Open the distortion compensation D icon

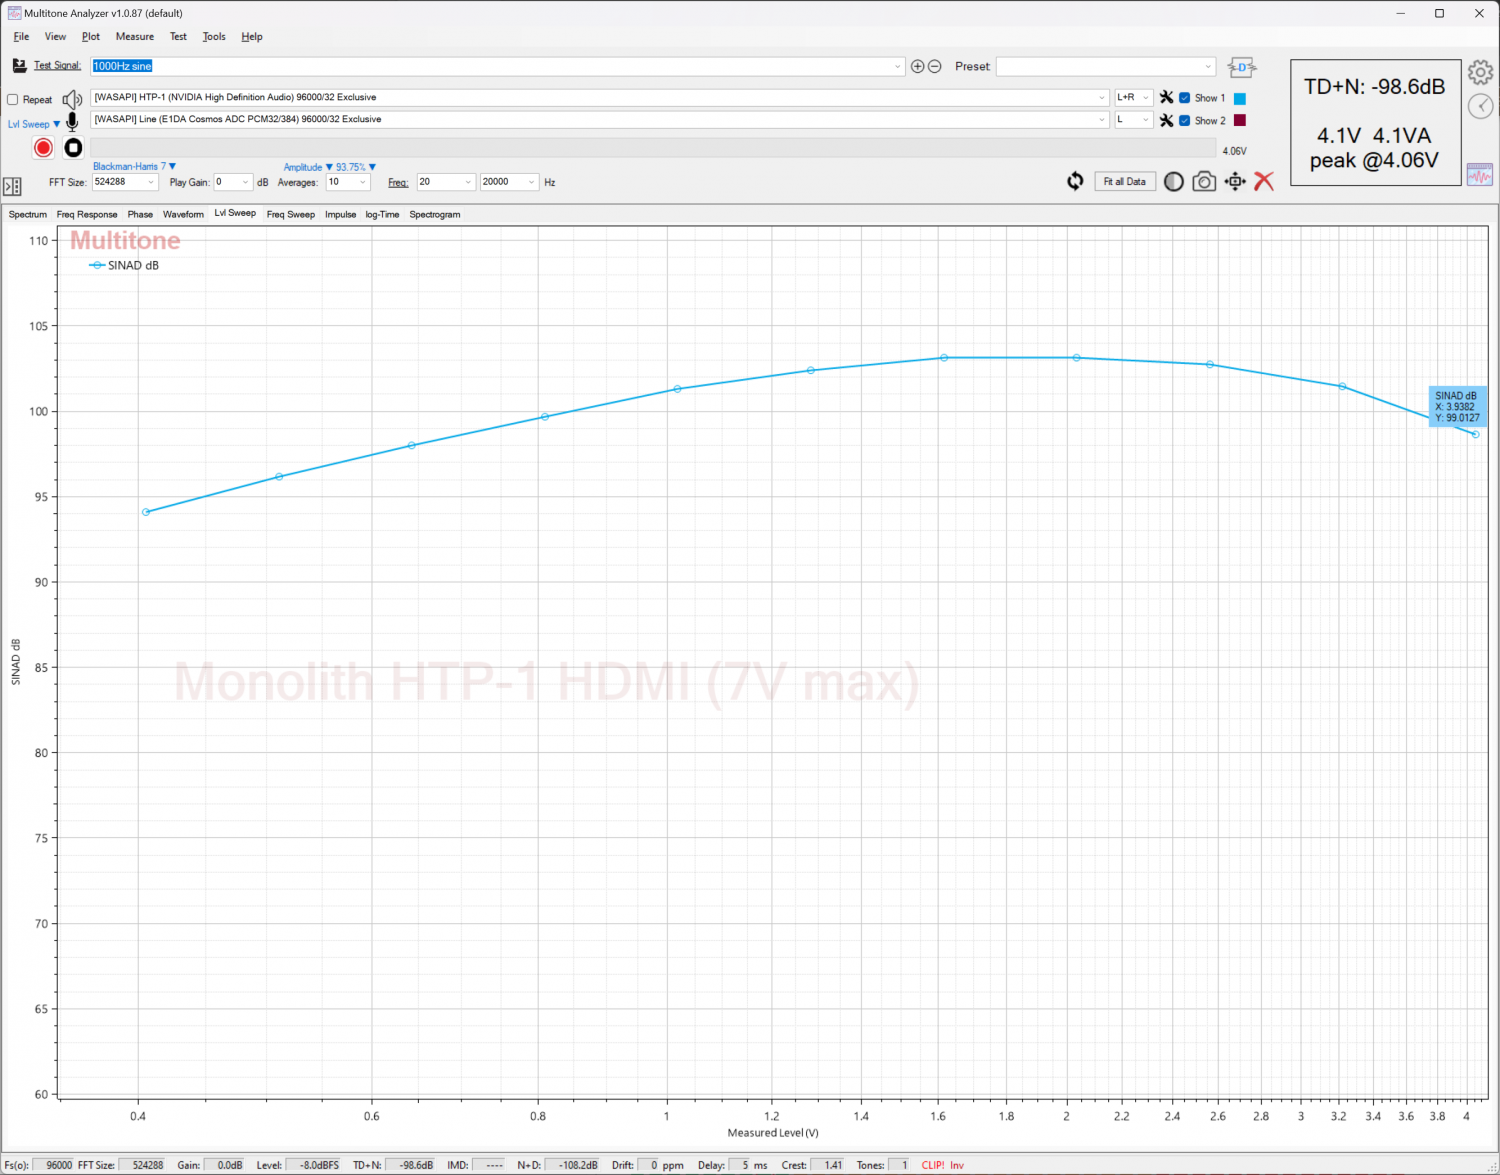coord(1241,67)
